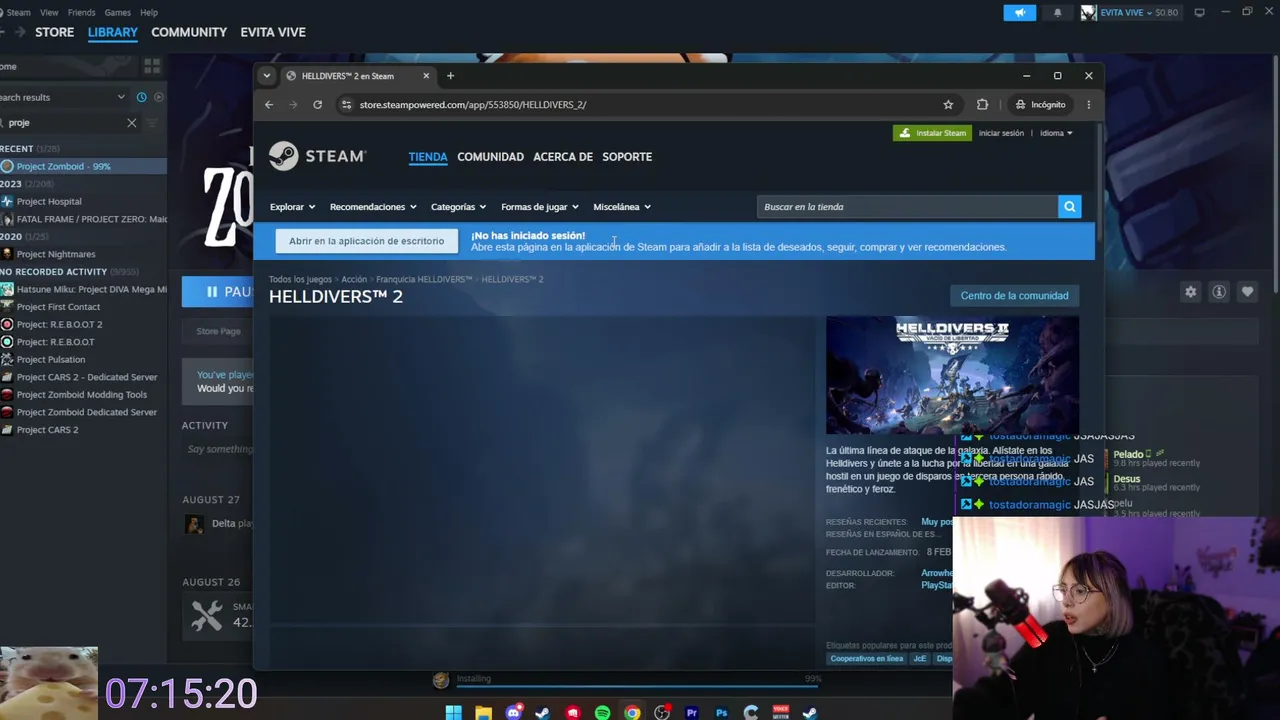Favorite Project Zomboid with heart icon
Viewport: 1280px width, 720px height.
pos(1247,292)
